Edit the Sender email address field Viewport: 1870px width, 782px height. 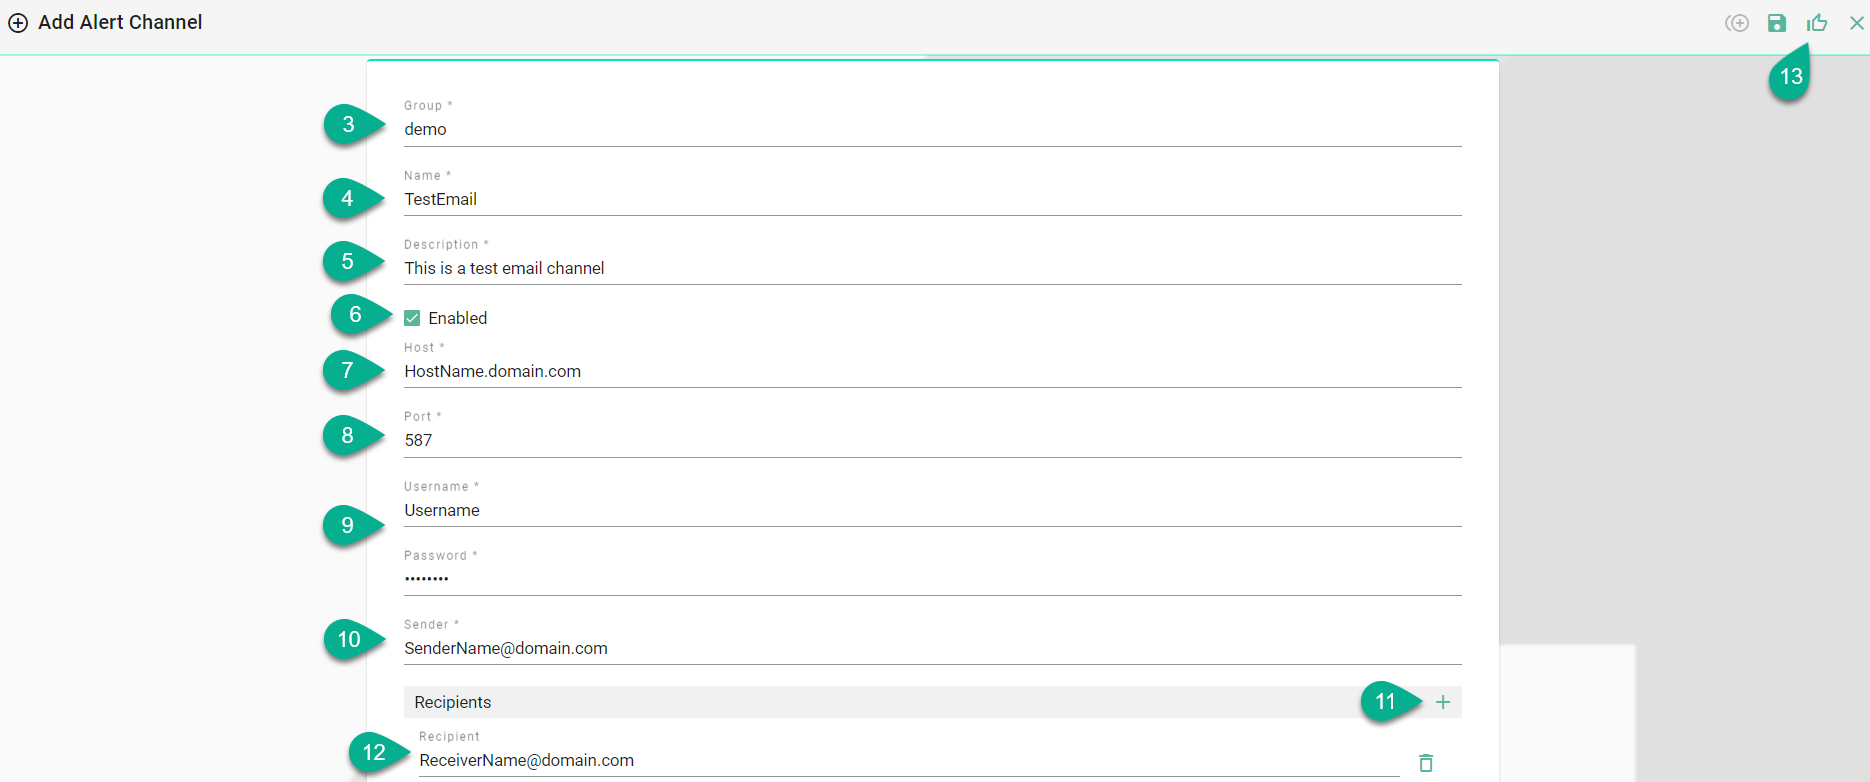pyautogui.click(x=931, y=649)
